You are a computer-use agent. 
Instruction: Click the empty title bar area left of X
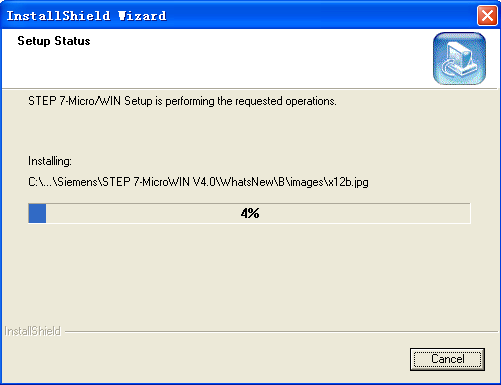(322, 16)
